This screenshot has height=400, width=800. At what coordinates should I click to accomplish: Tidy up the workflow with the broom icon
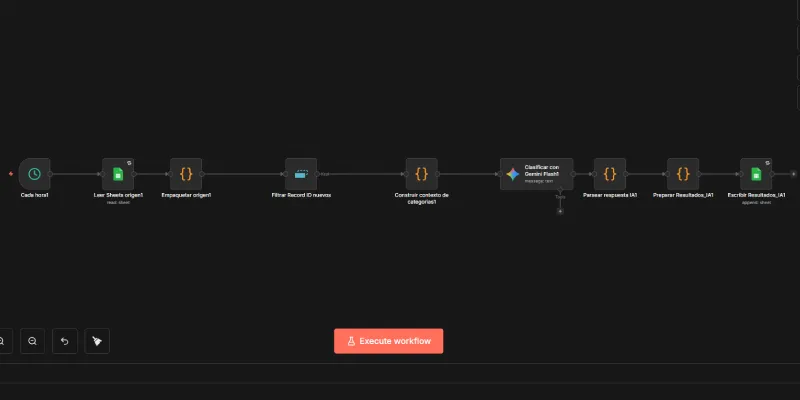click(97, 341)
